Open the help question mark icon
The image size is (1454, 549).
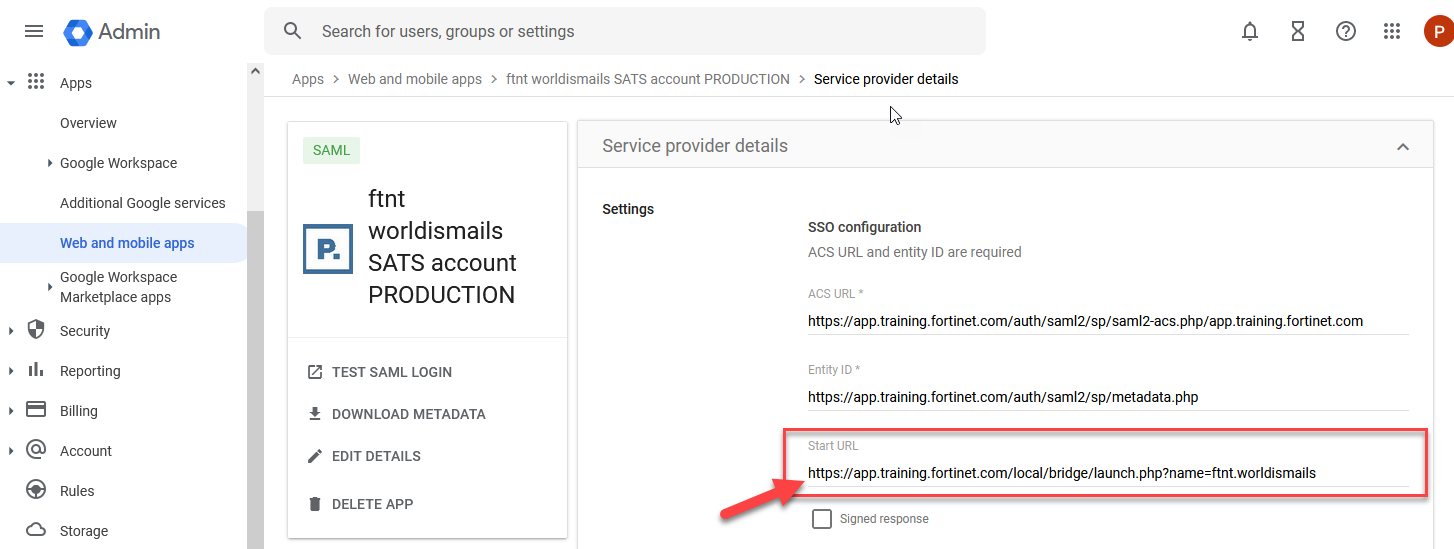click(x=1346, y=31)
